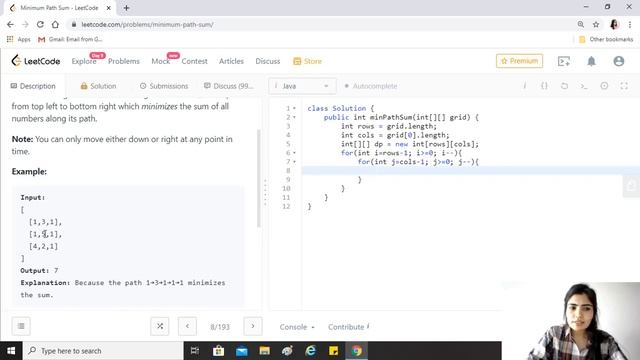Open Apps shortcut in bookmarks bar
640x360 pixels.
[18, 39]
